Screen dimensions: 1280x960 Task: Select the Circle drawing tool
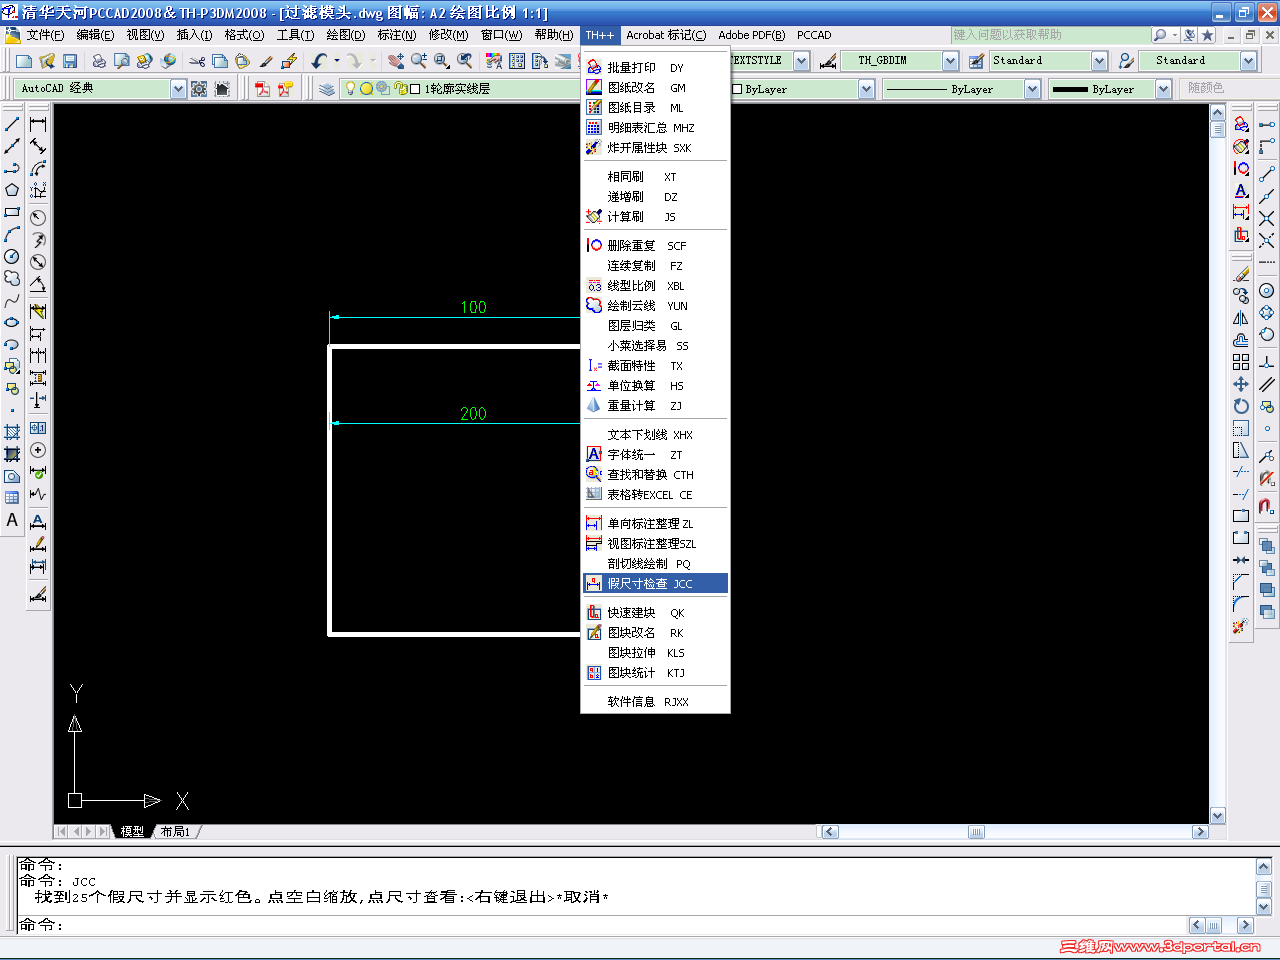point(12,256)
